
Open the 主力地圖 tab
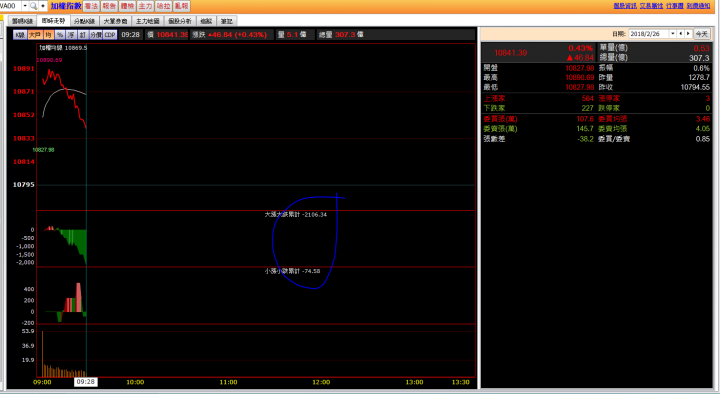147,21
